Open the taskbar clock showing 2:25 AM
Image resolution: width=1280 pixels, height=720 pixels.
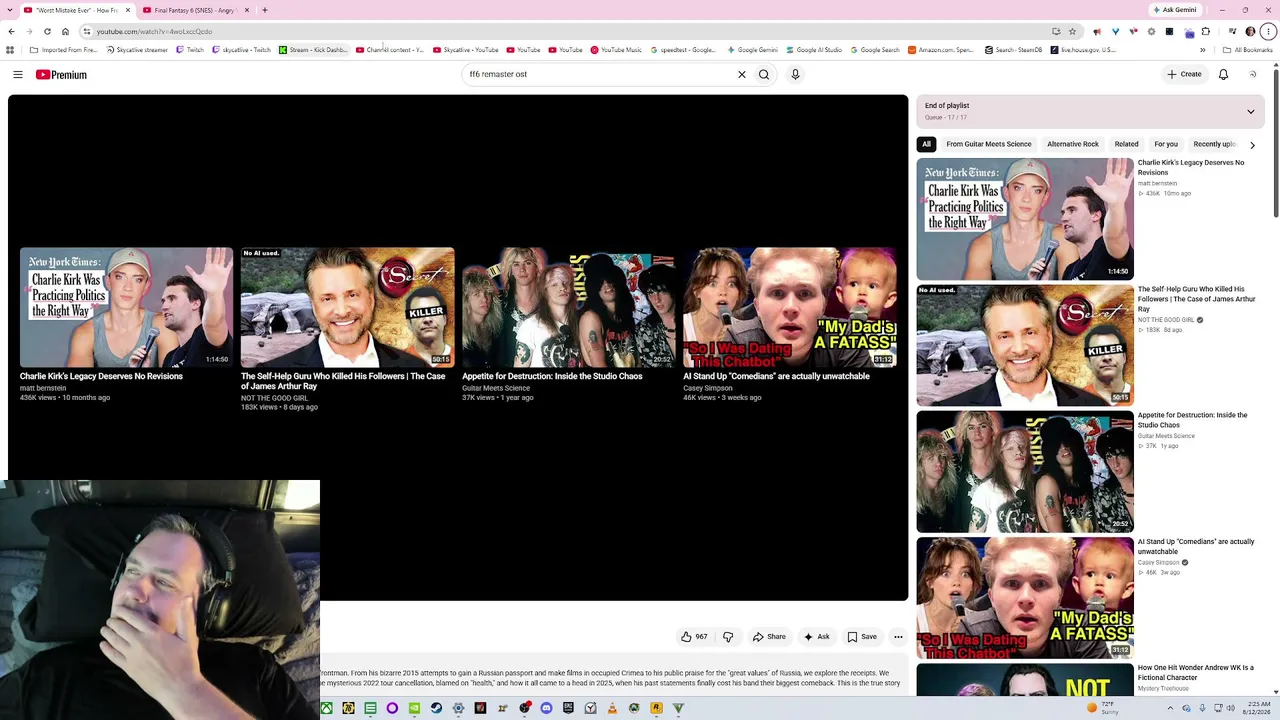click(1257, 708)
